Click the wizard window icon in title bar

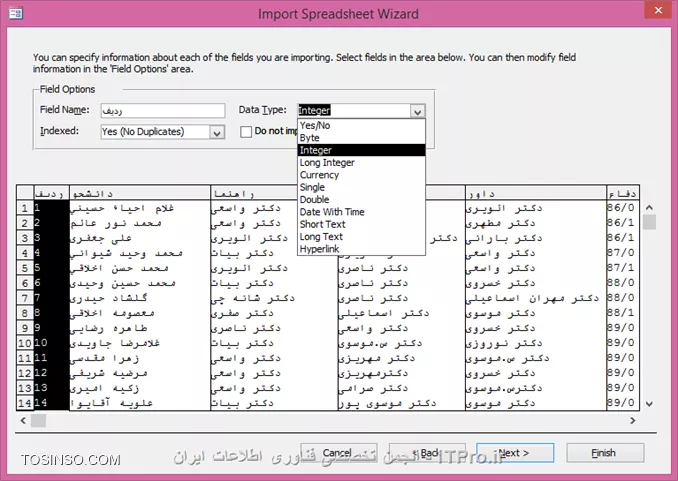pos(16,13)
